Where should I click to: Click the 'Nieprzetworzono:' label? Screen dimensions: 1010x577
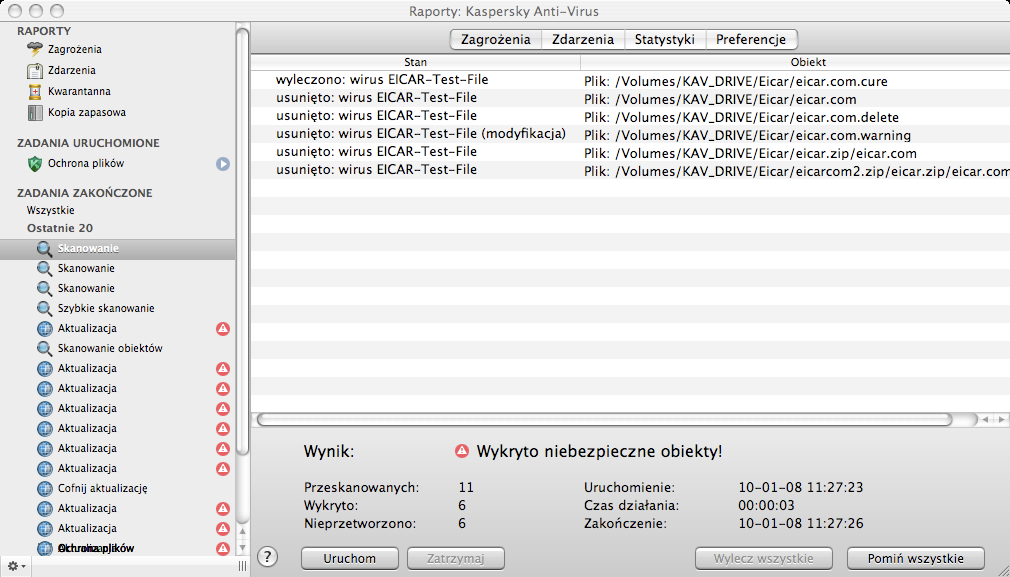coord(360,524)
